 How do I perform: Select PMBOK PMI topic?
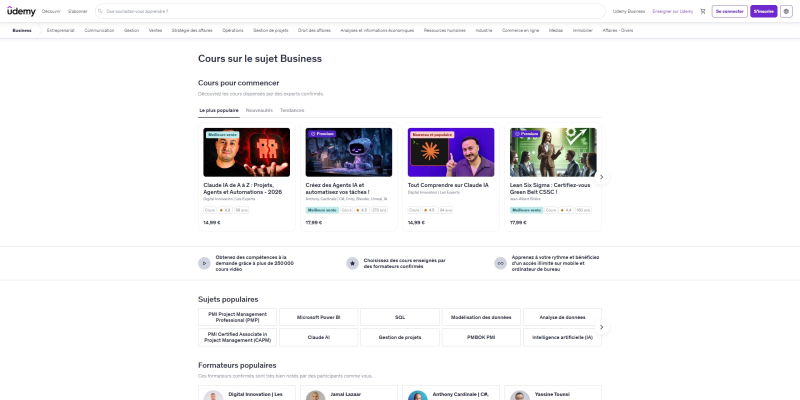[481, 337]
